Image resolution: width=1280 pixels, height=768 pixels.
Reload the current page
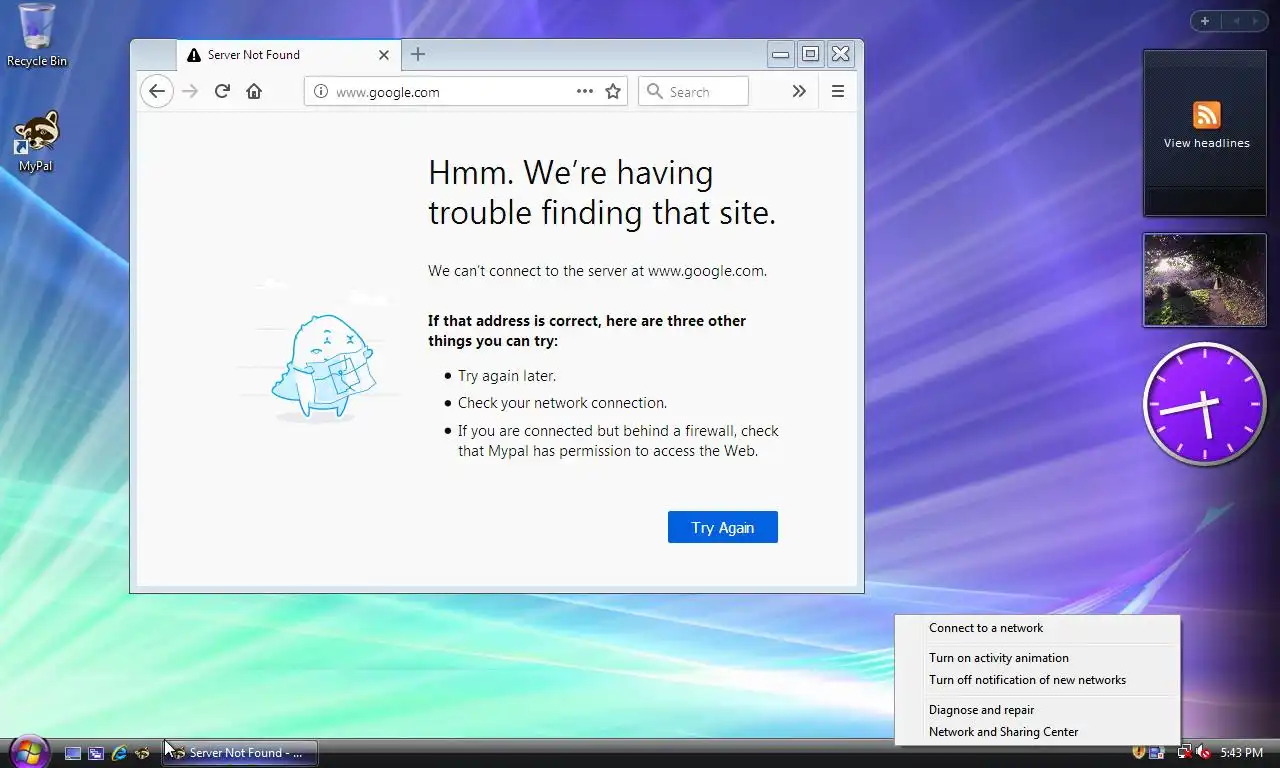[x=222, y=91]
